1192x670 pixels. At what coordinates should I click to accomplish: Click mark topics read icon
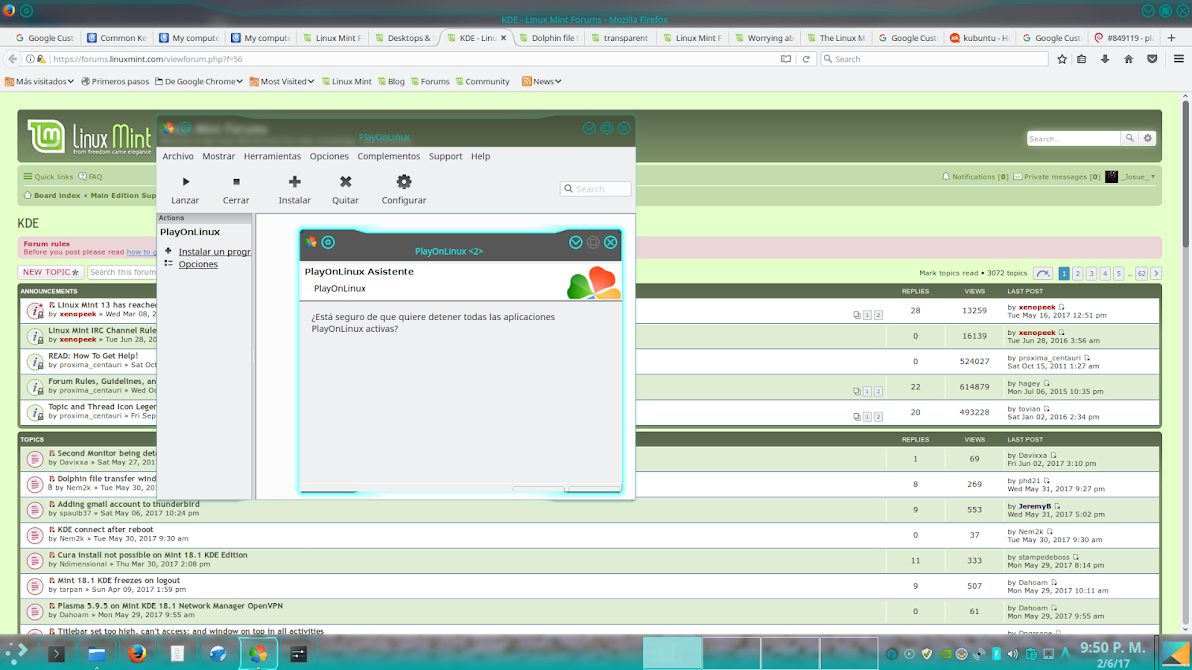(x=1043, y=274)
